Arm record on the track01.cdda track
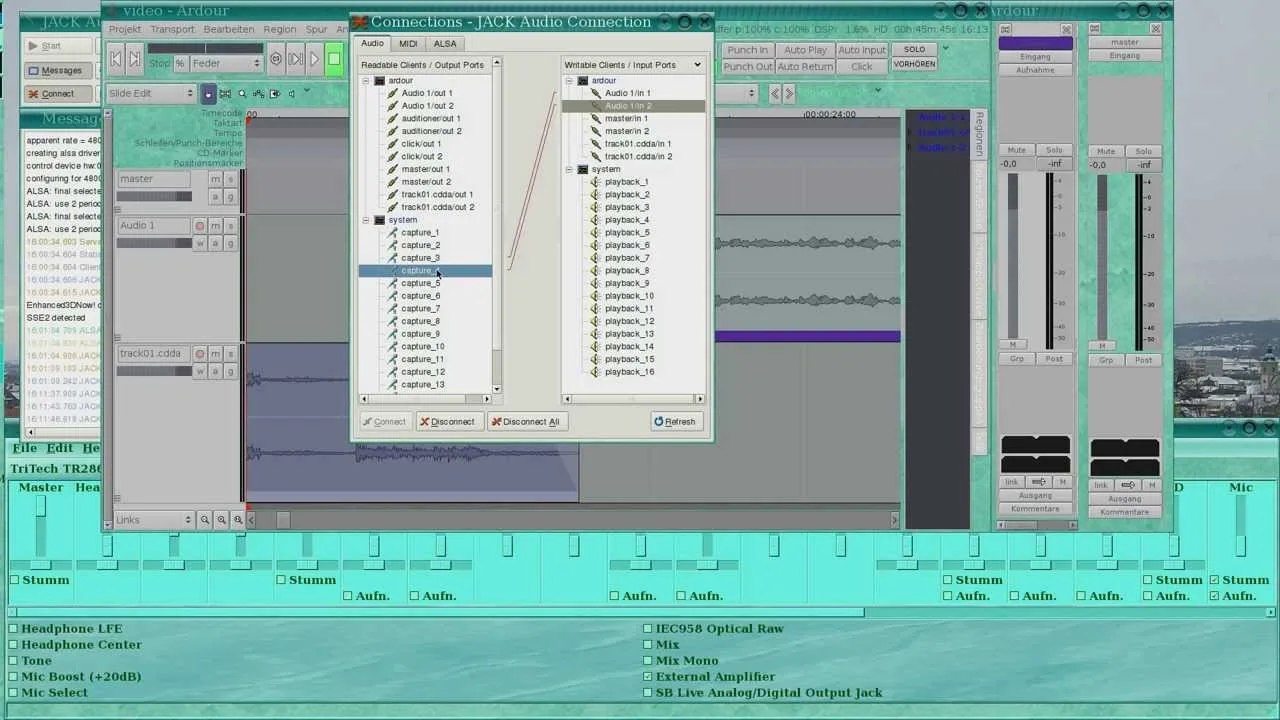The width and height of the screenshot is (1280, 720). [x=200, y=354]
